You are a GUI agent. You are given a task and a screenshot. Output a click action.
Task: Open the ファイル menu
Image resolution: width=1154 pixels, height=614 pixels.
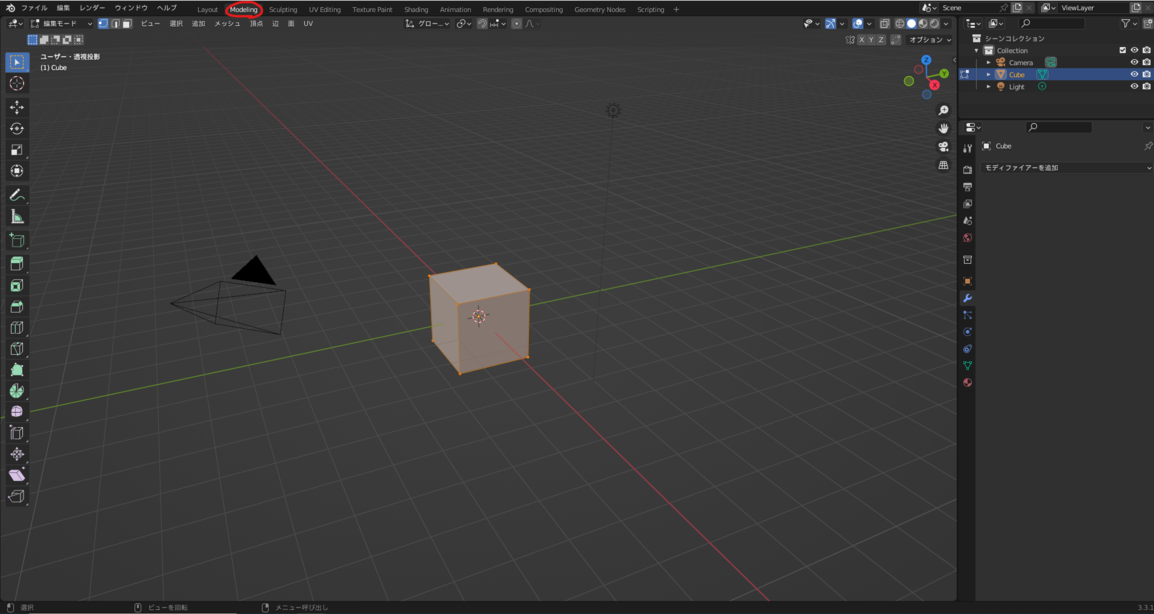point(35,8)
